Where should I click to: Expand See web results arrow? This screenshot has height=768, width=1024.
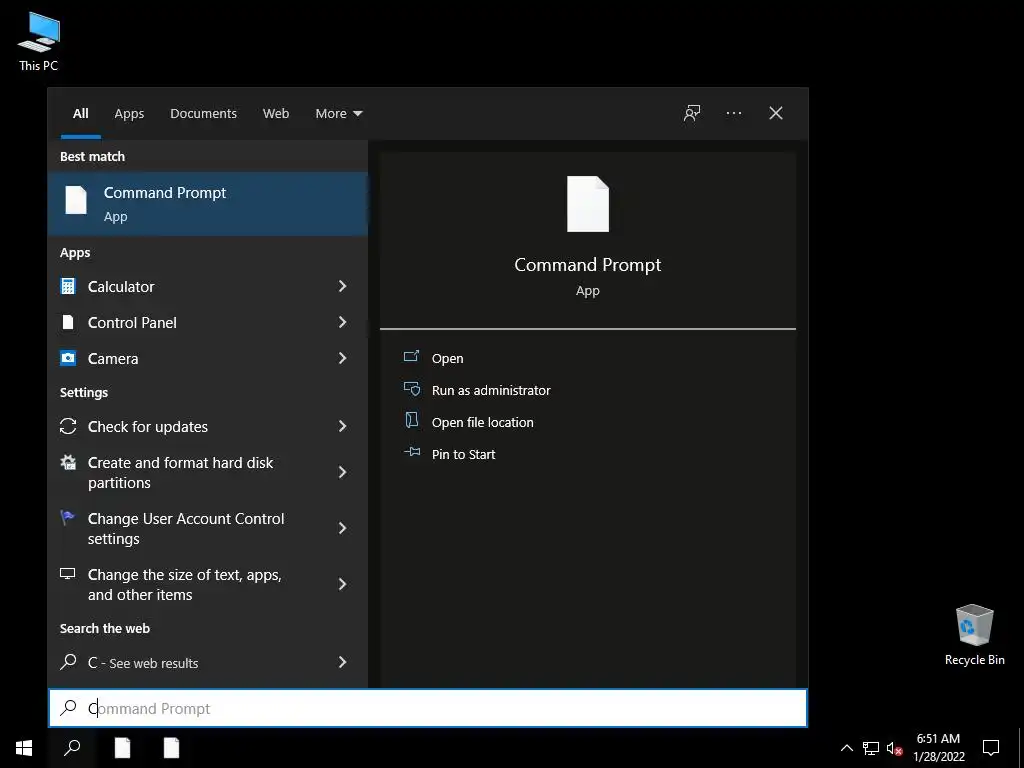(x=342, y=662)
